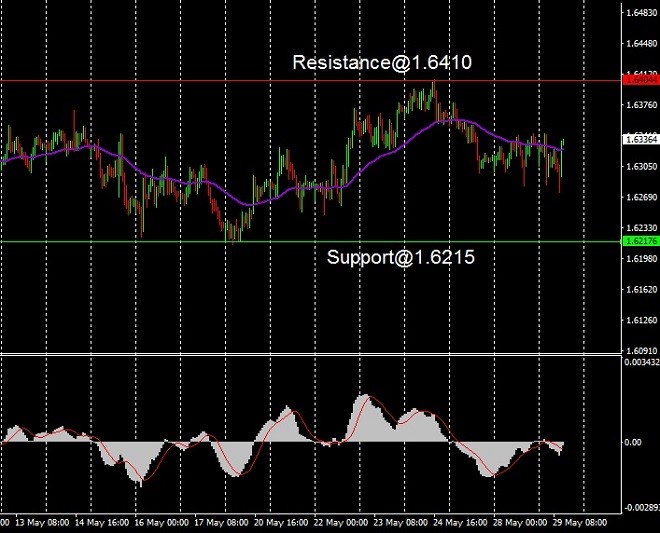Click the Resistance@1.6410 text label
This screenshot has height=533, width=660.
[382, 62]
